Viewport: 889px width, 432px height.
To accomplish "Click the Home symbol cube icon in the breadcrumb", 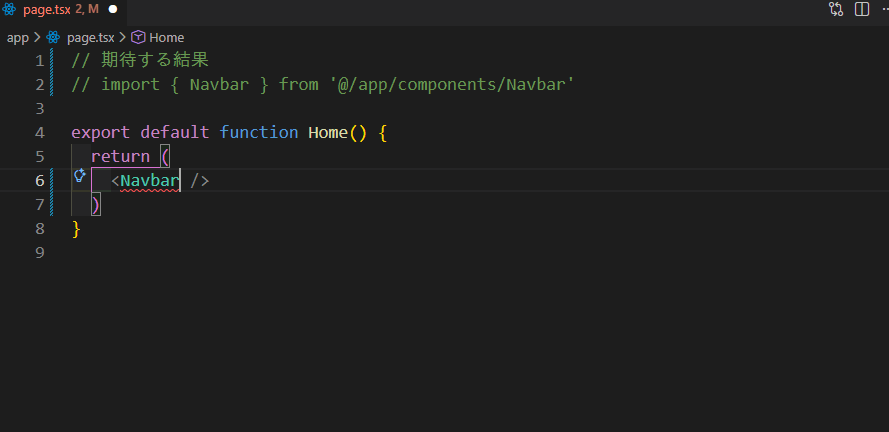I will [138, 37].
